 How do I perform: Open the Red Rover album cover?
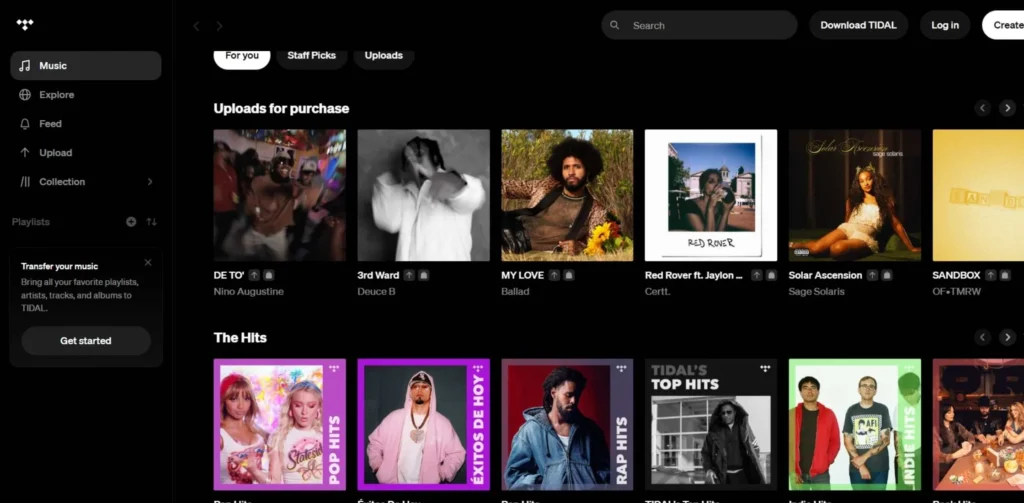coord(711,195)
